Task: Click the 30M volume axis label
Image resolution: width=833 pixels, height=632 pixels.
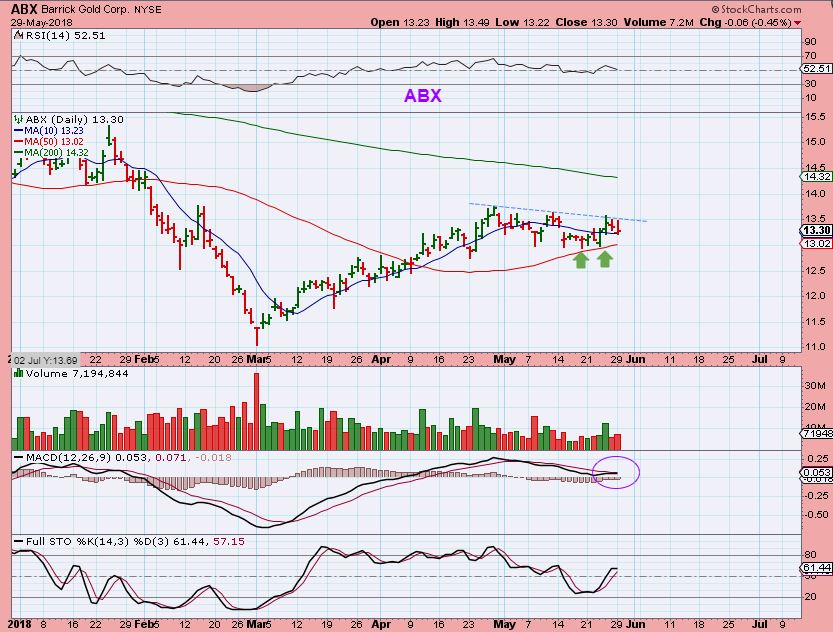Action: tap(815, 385)
